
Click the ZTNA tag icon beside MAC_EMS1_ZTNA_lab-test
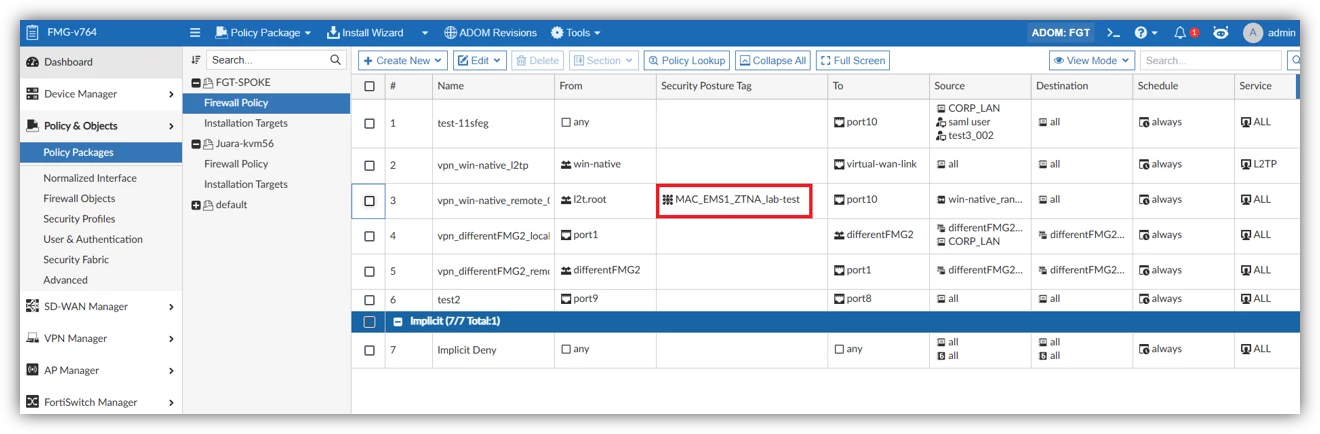[667, 200]
